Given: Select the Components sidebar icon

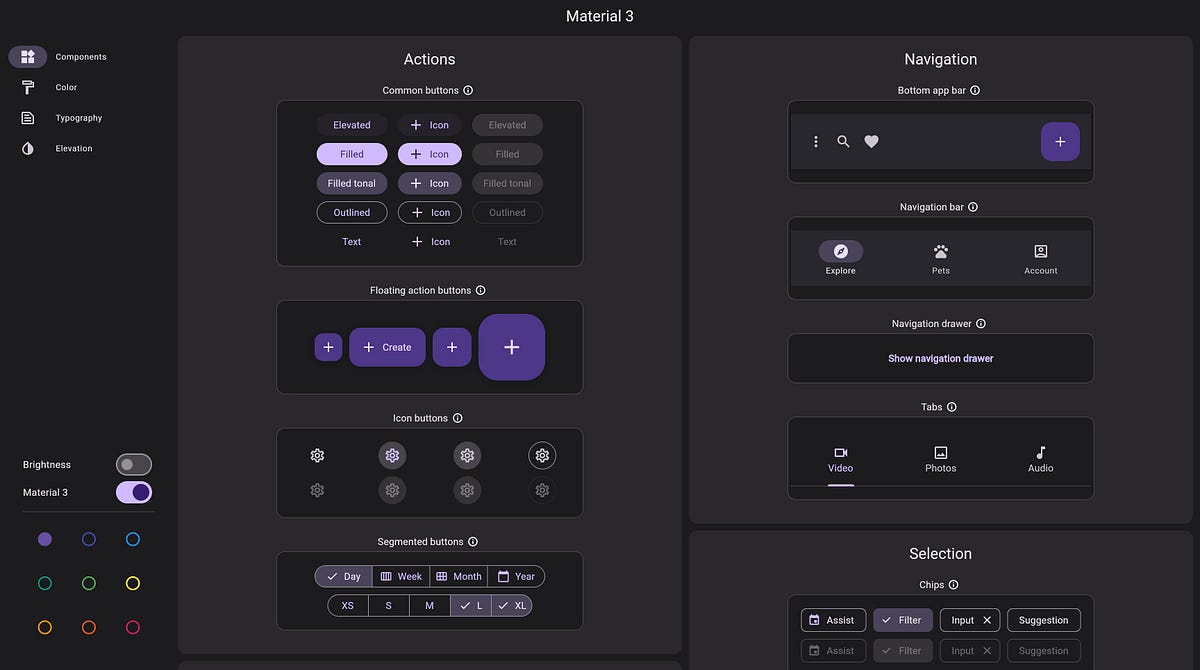Looking at the screenshot, I should click(28, 57).
